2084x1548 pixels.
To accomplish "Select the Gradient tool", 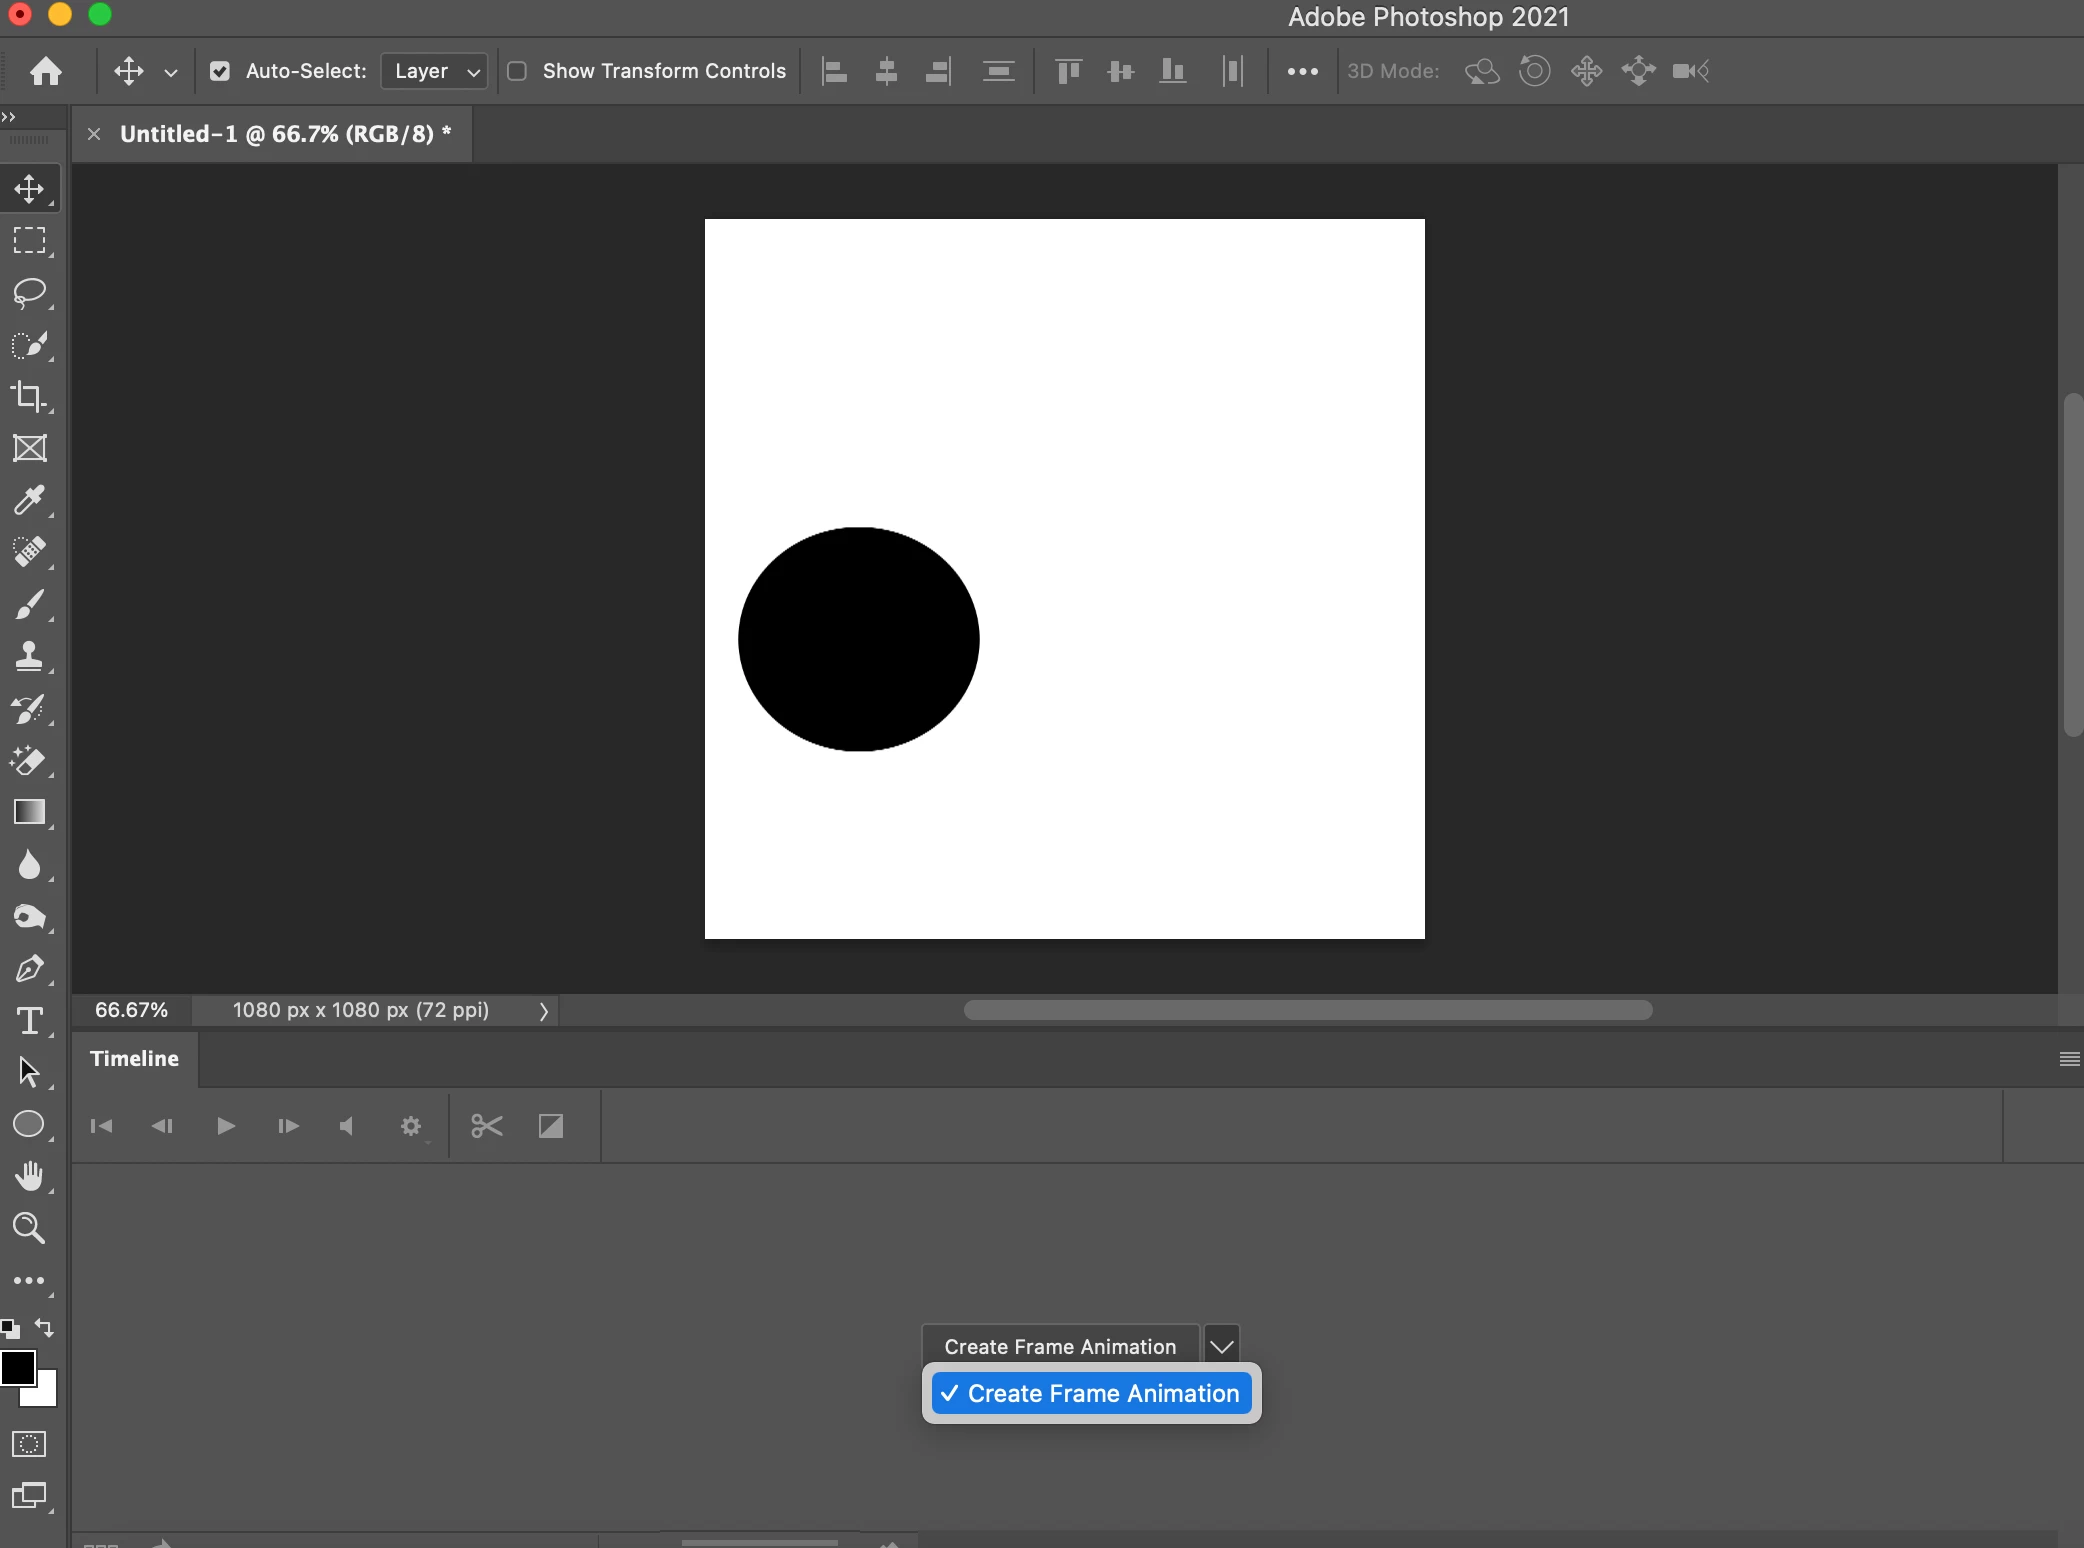I will (29, 812).
